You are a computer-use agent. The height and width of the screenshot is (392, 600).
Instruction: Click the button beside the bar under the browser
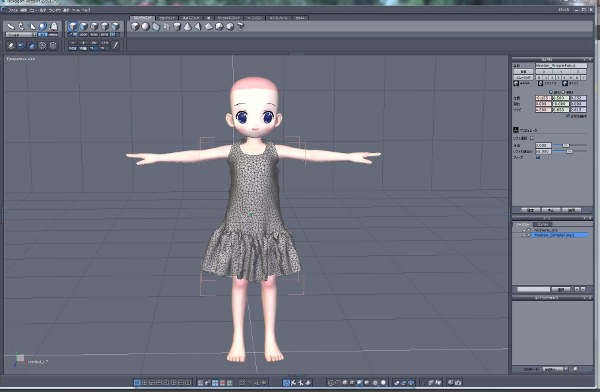pos(561,289)
